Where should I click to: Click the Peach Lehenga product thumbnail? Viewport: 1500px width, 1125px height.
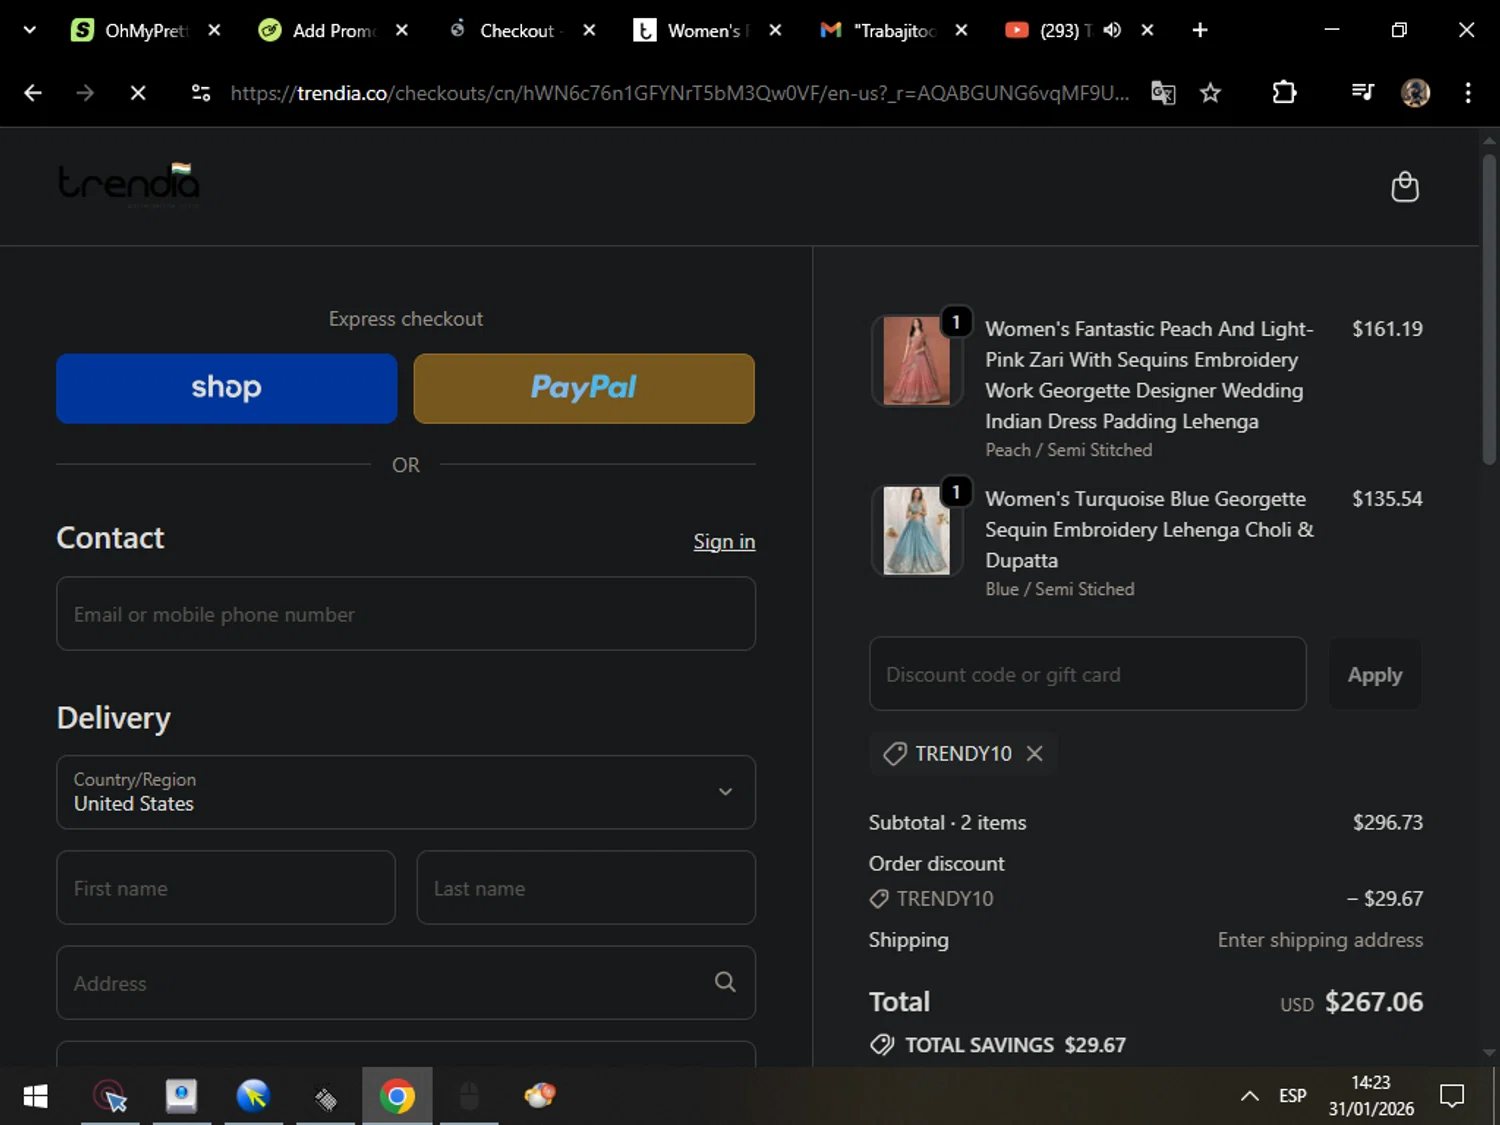917,361
